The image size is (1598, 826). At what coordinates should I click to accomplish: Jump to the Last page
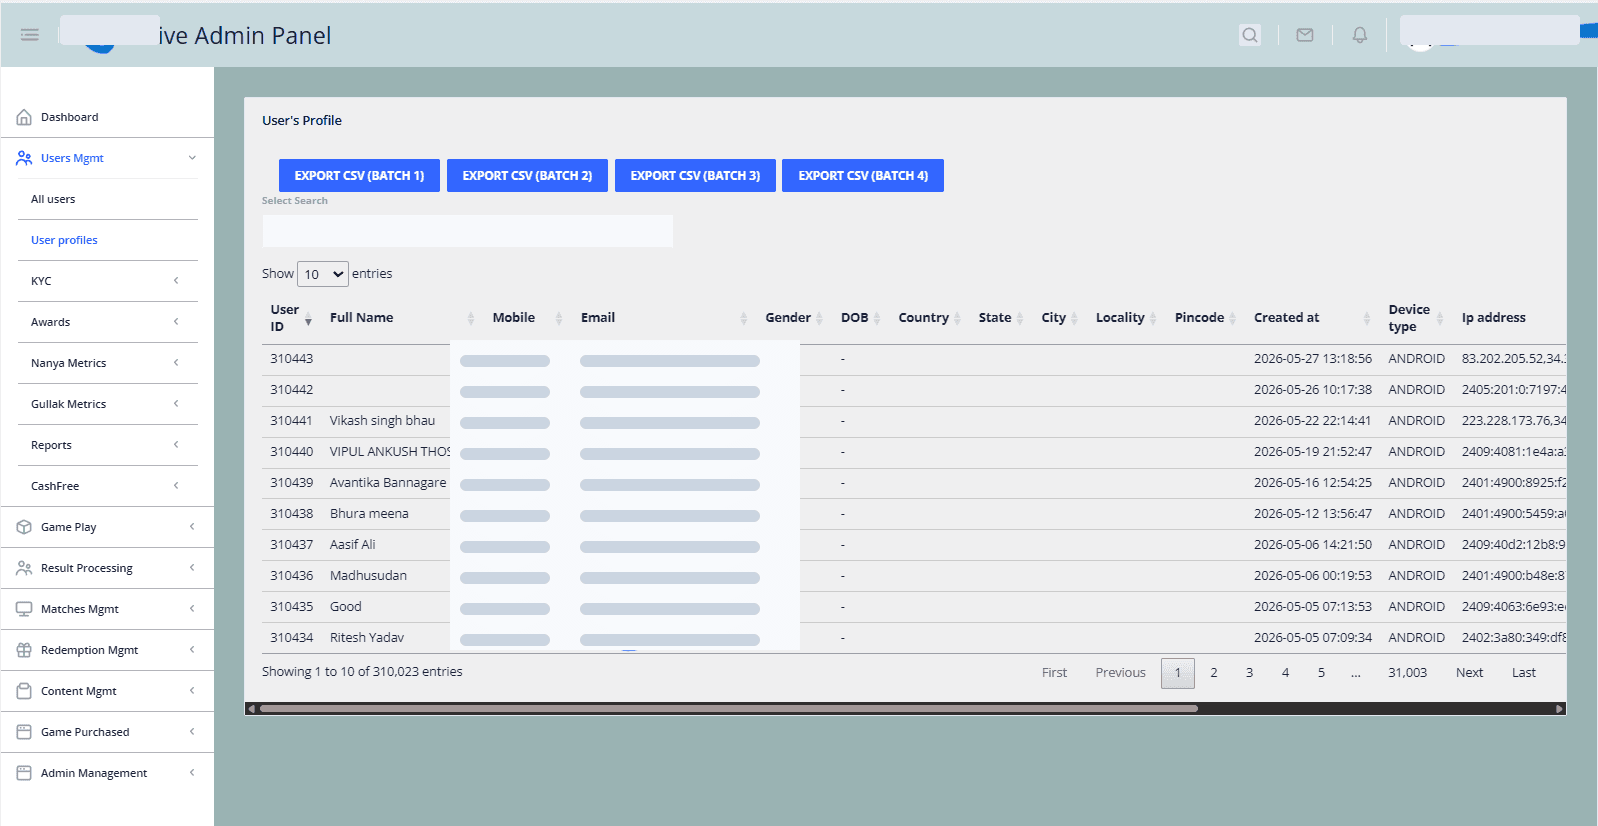coord(1523,673)
